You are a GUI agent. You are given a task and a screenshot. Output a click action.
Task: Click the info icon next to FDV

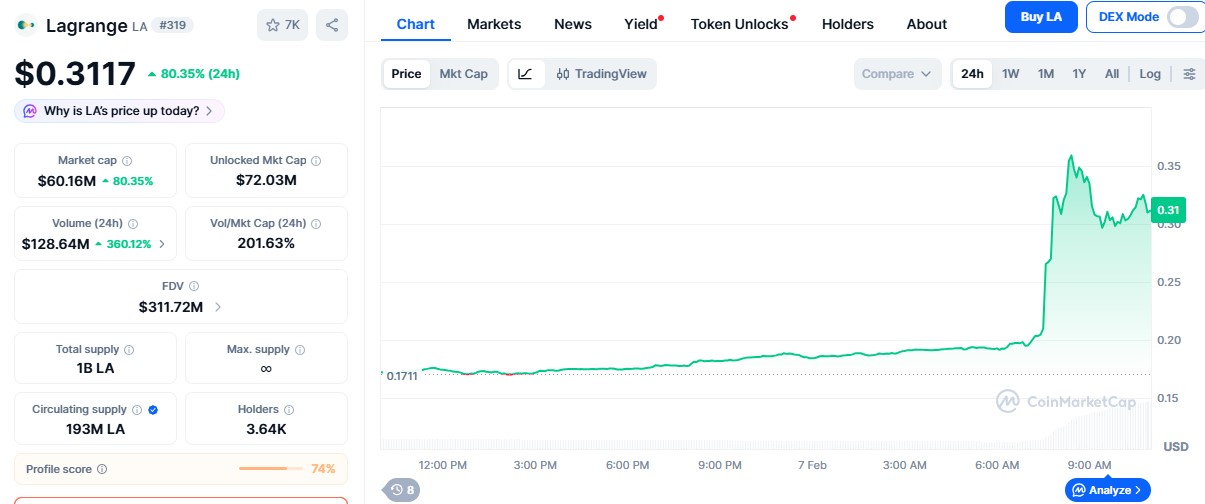194,286
